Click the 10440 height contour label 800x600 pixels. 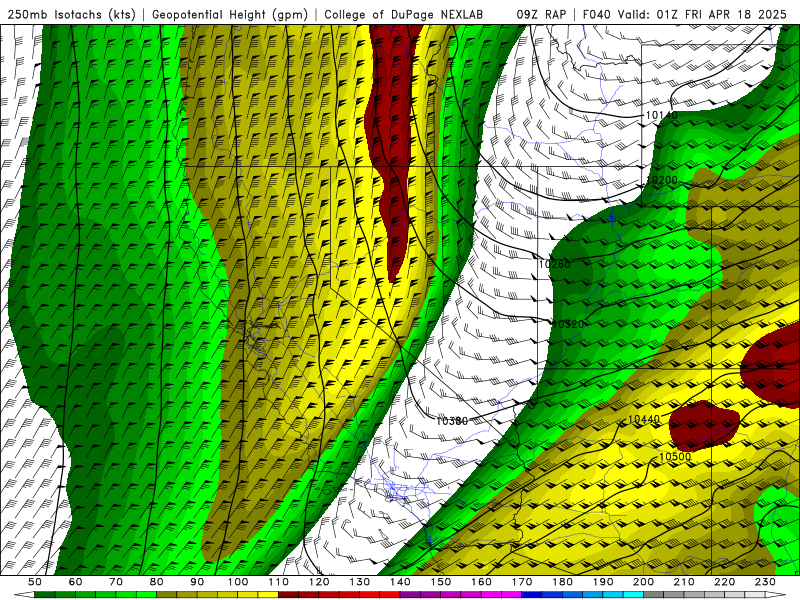(643, 419)
